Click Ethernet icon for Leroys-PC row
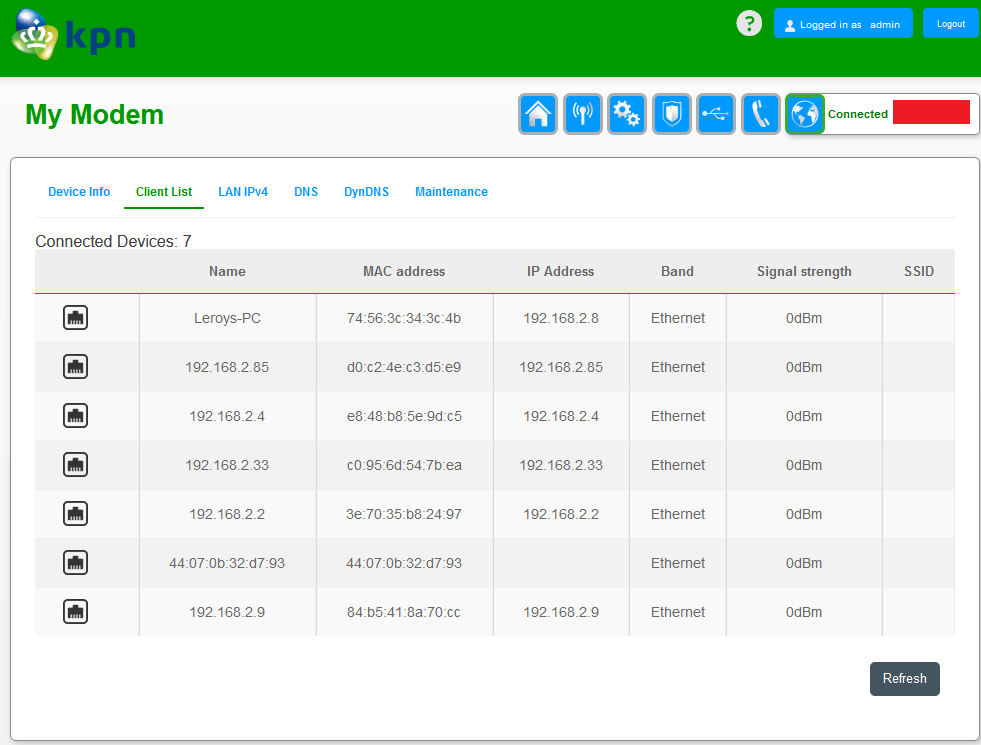Screen dimensions: 981x745 tap(76, 318)
